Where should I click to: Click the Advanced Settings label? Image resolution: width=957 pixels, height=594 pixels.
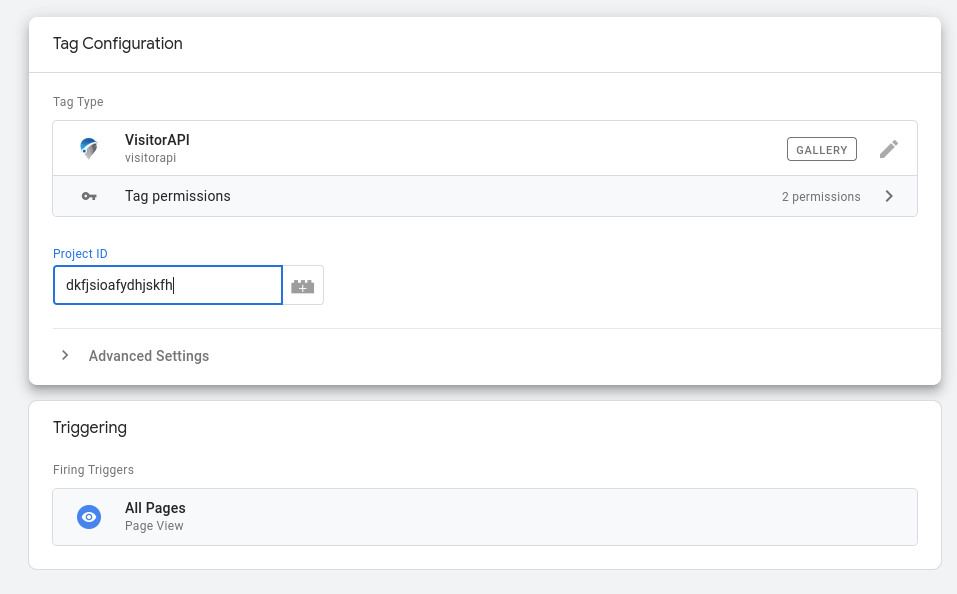pyautogui.click(x=148, y=355)
